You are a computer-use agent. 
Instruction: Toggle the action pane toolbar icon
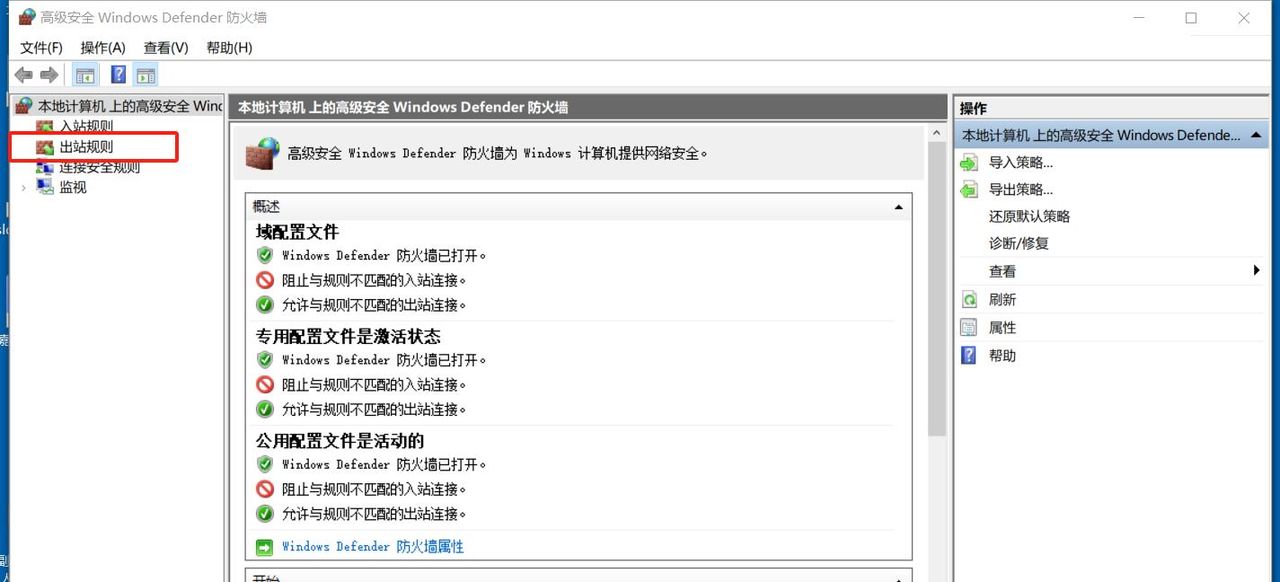coord(146,75)
